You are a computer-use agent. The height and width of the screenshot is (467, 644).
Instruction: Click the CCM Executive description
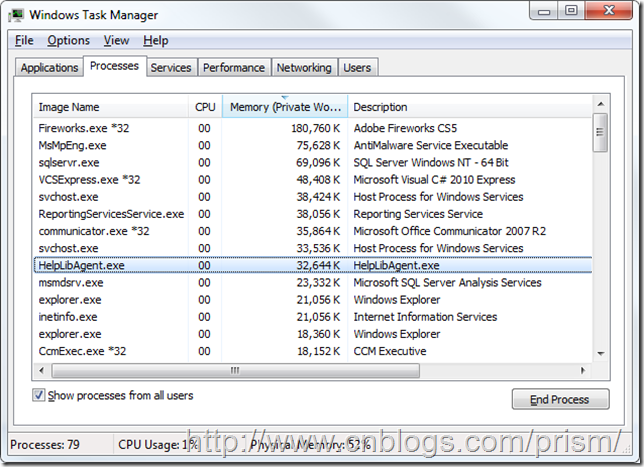click(390, 351)
